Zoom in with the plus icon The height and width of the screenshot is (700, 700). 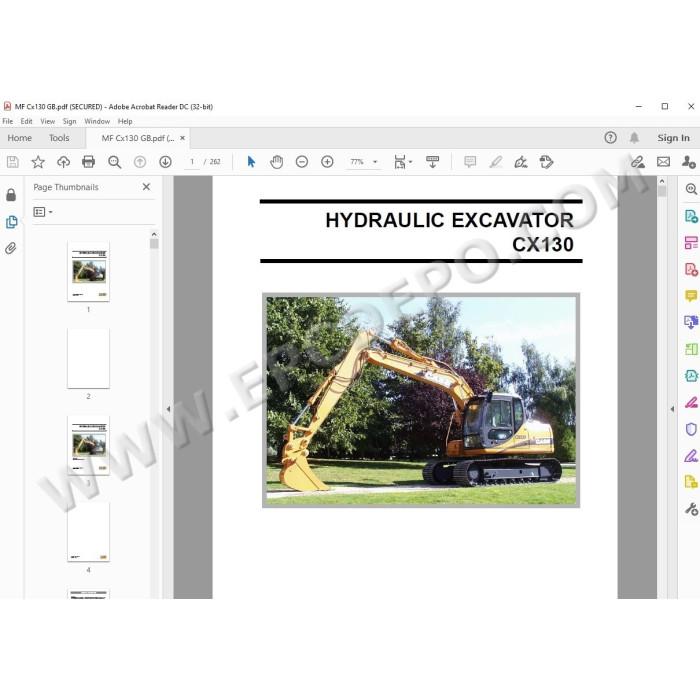click(327, 162)
